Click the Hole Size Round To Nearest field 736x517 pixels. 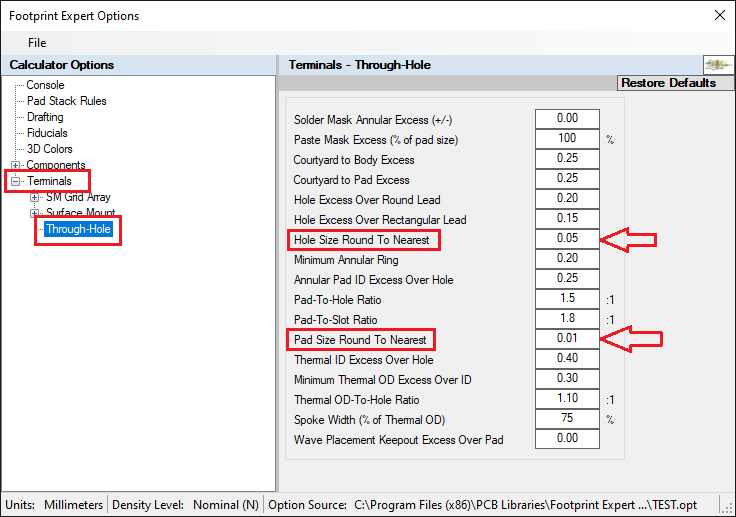(567, 239)
